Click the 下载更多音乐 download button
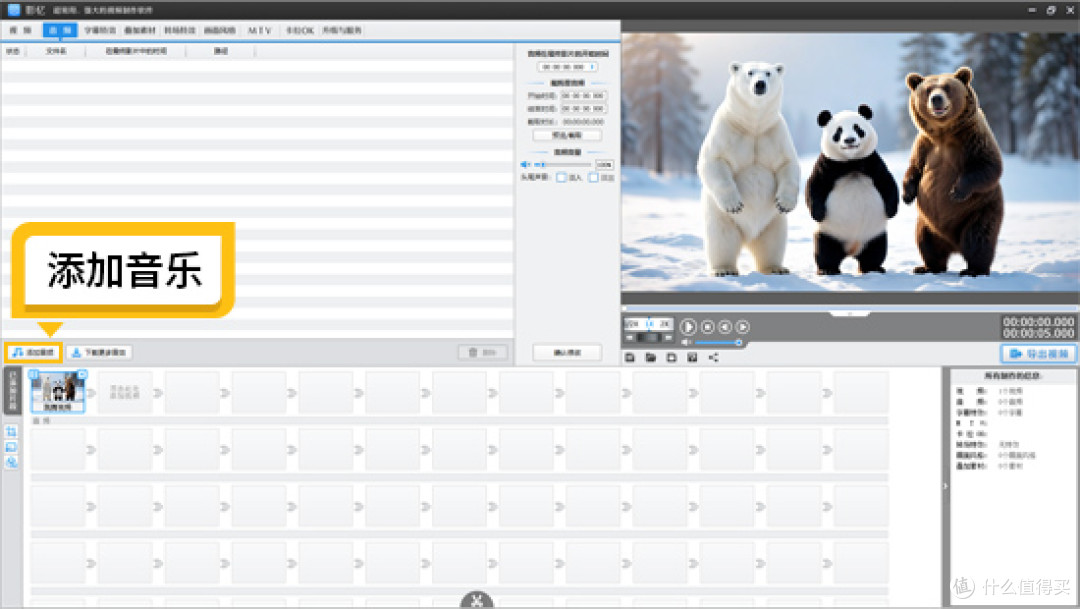 [x=99, y=352]
